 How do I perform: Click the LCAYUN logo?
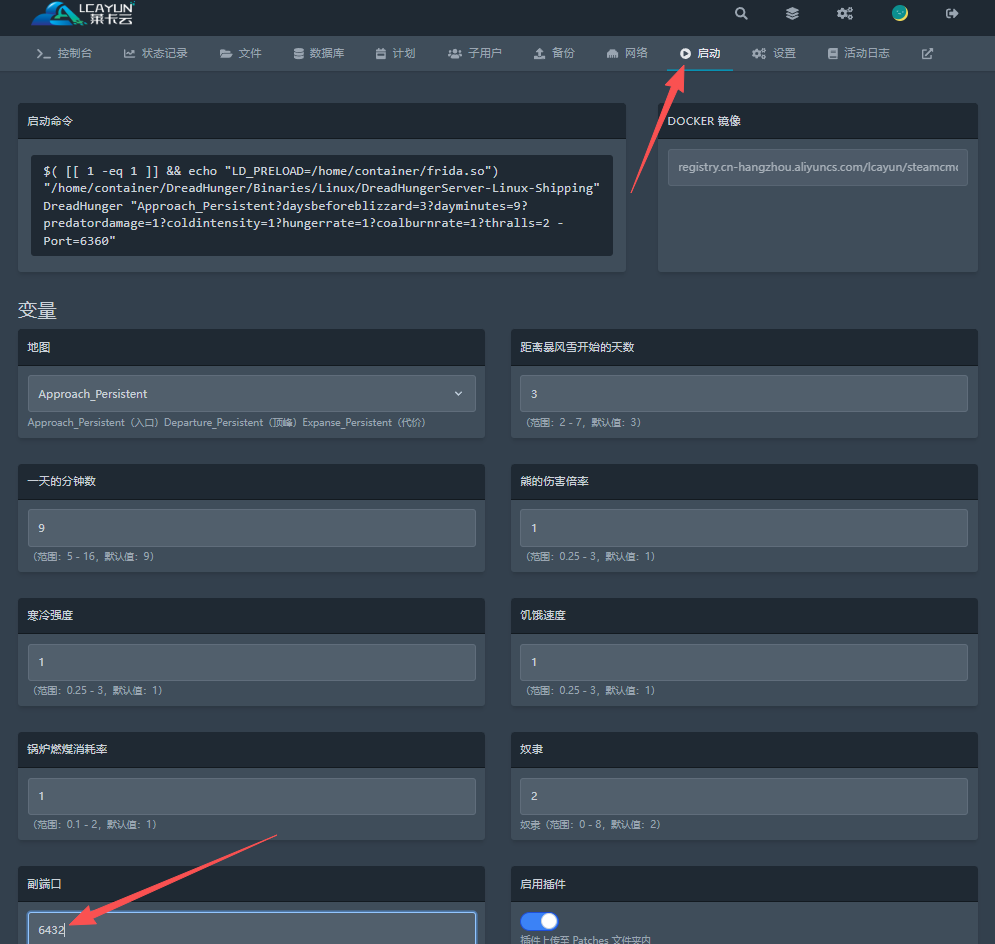(83, 13)
